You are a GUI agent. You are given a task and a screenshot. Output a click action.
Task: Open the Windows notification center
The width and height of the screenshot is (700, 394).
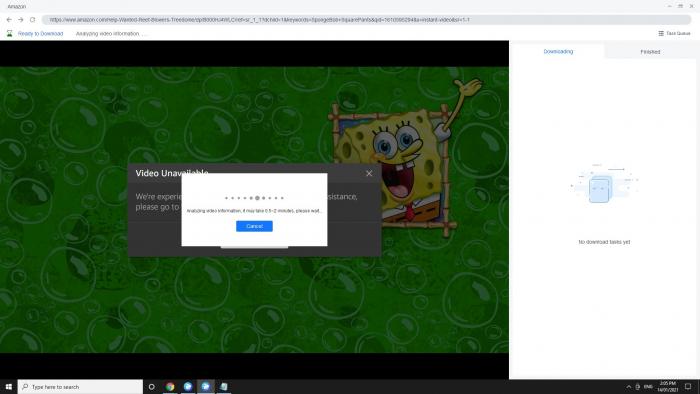[688, 387]
